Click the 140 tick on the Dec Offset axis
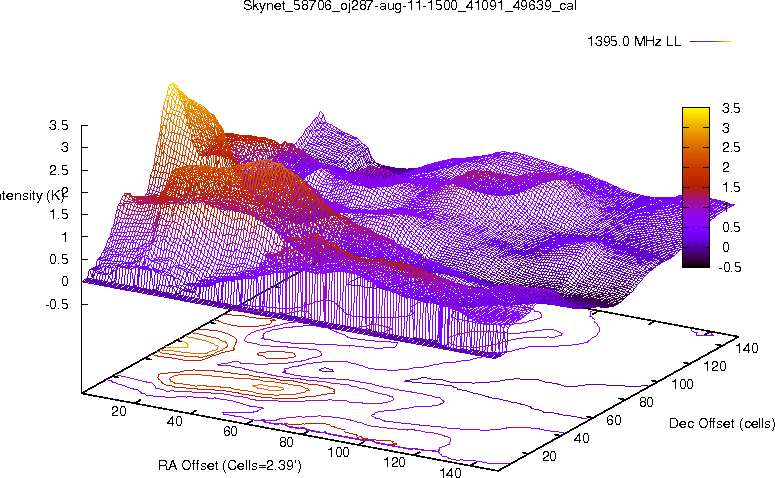Screen dimensions: 775x478 point(747,348)
